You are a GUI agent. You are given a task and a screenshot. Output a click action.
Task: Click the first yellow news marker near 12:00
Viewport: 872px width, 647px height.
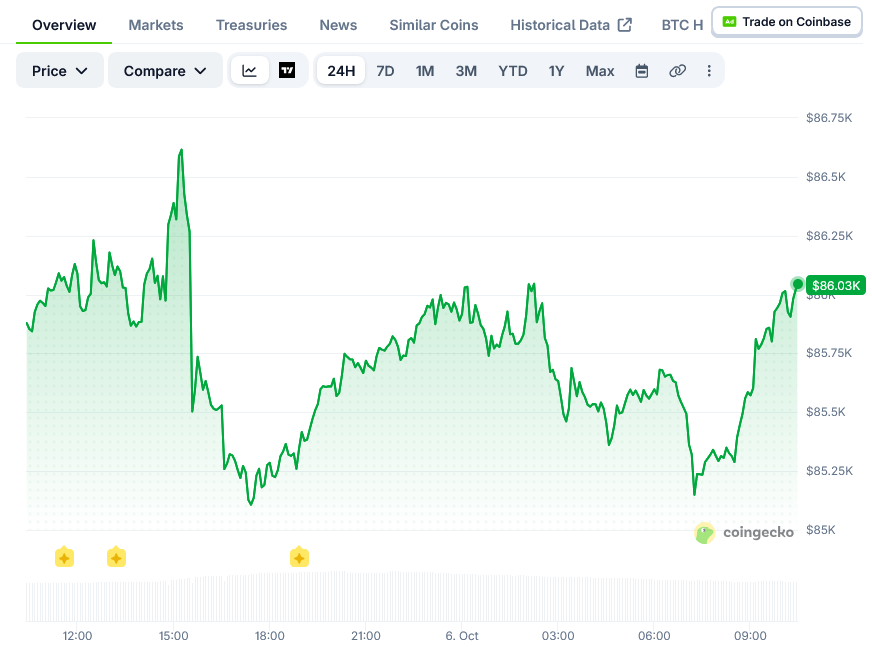(x=65, y=557)
